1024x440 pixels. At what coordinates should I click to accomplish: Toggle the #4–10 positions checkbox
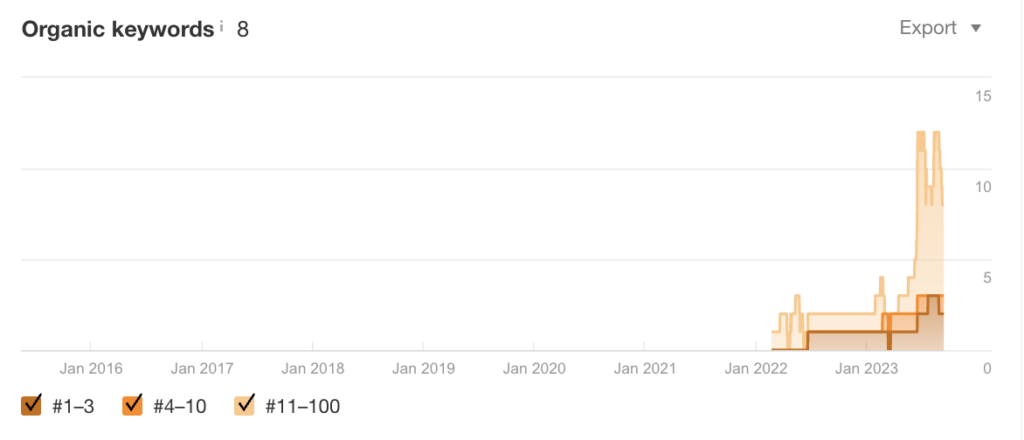click(x=133, y=405)
